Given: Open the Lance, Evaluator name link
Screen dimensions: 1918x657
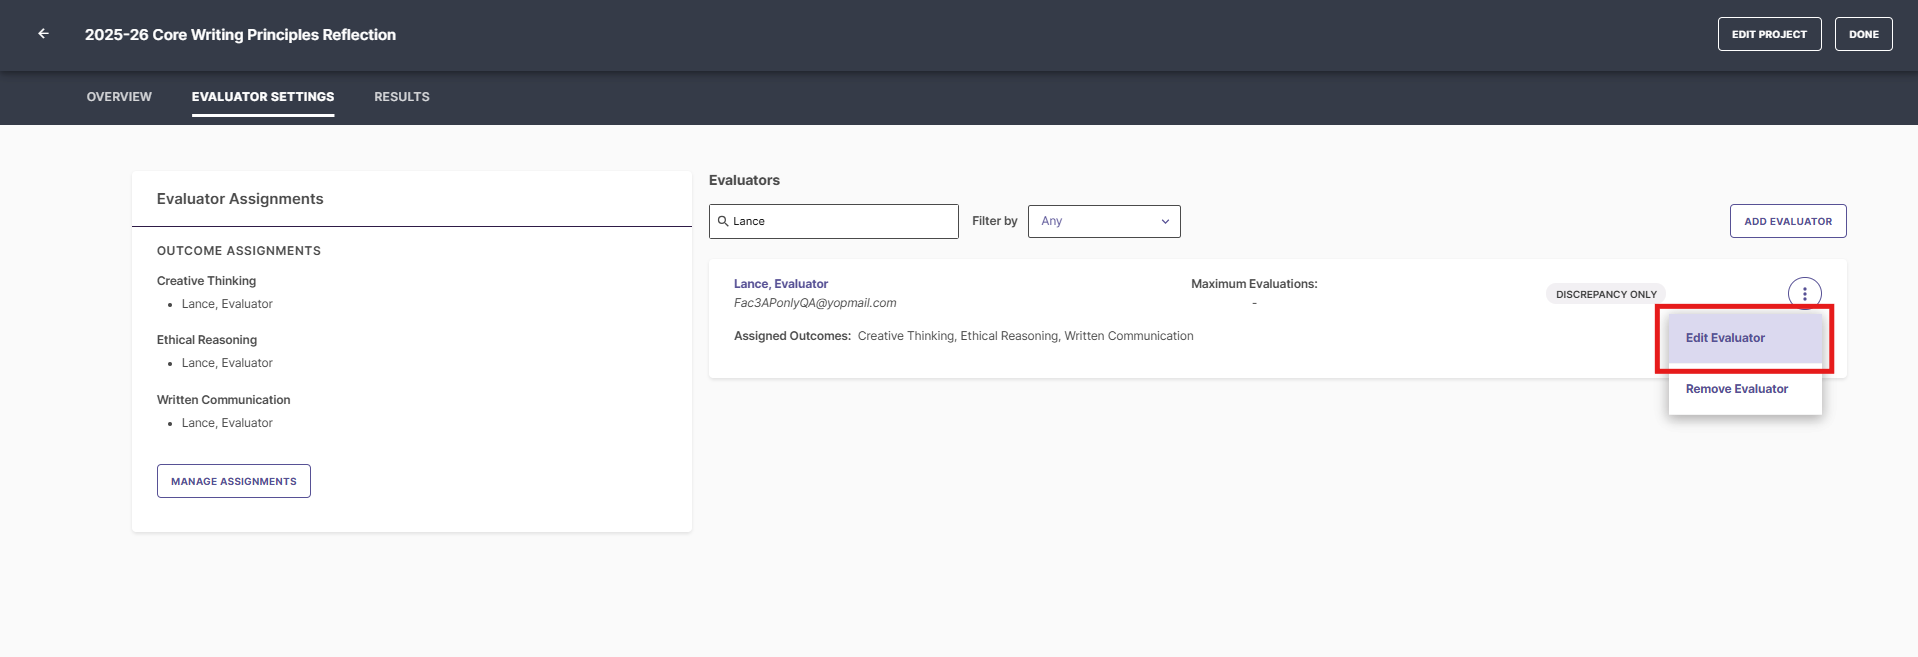Looking at the screenshot, I should [x=781, y=284].
